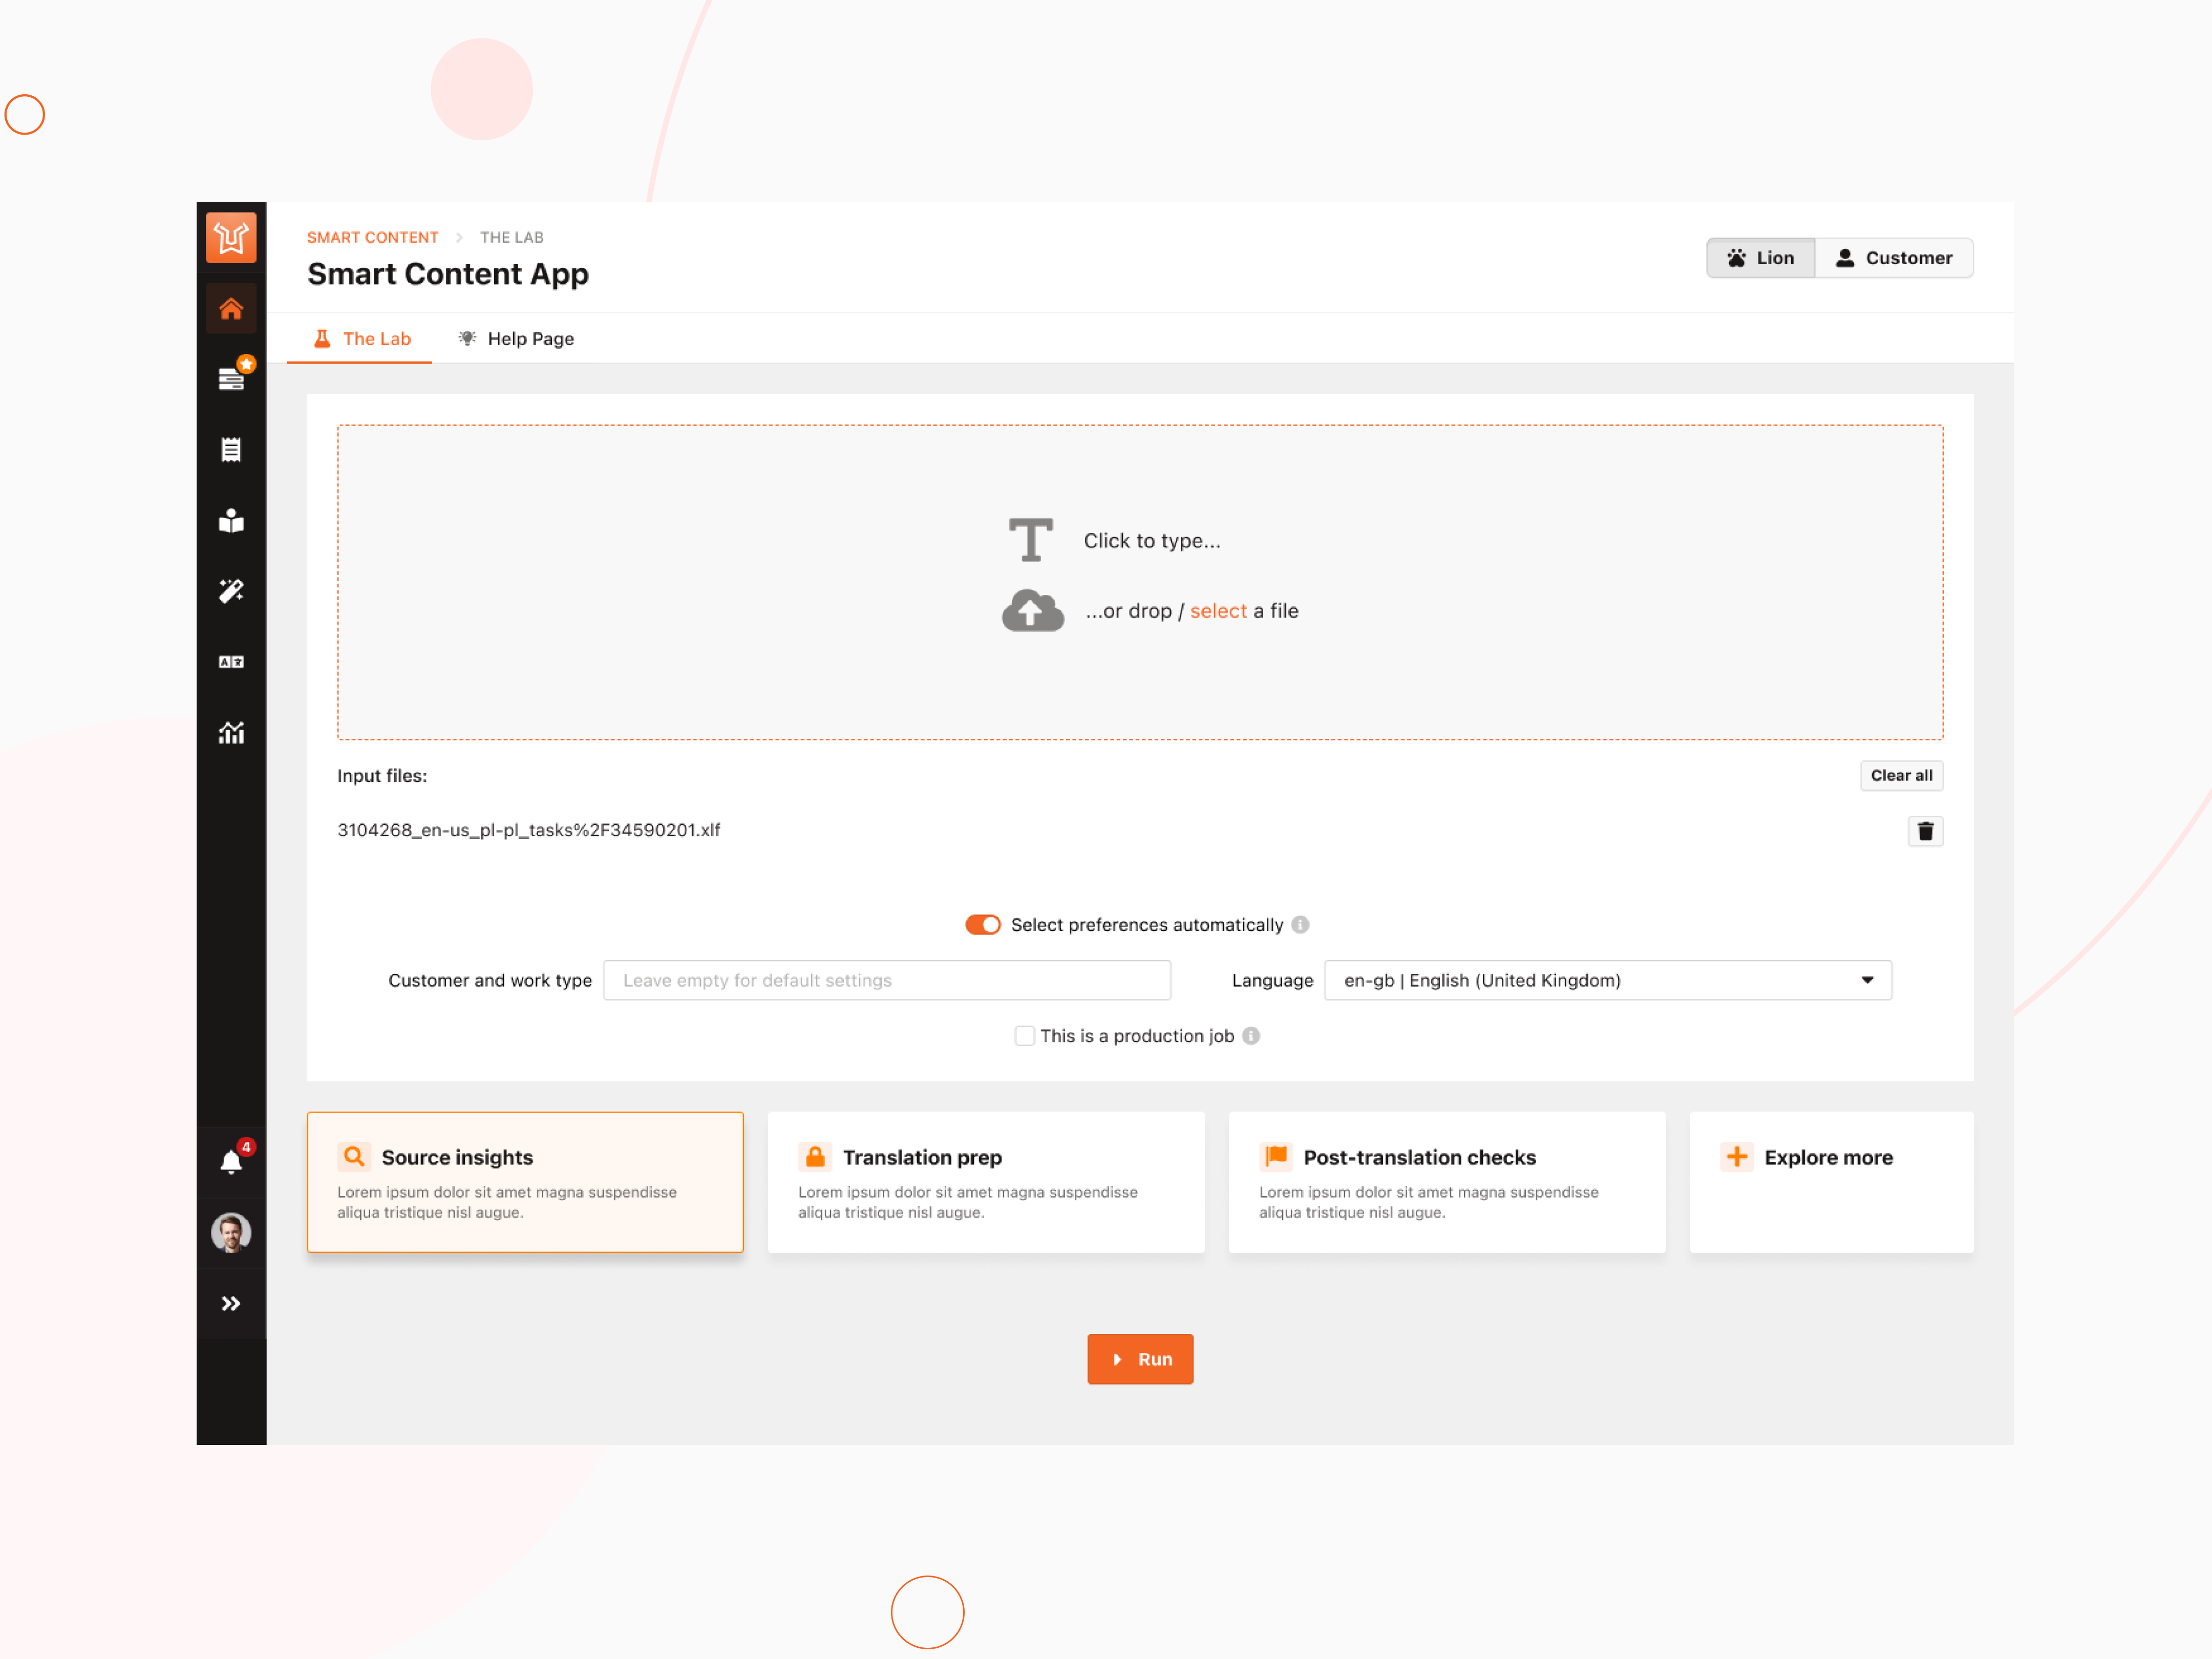2212x1659 pixels.
Task: Open the Home icon in sidebar
Action: point(231,309)
